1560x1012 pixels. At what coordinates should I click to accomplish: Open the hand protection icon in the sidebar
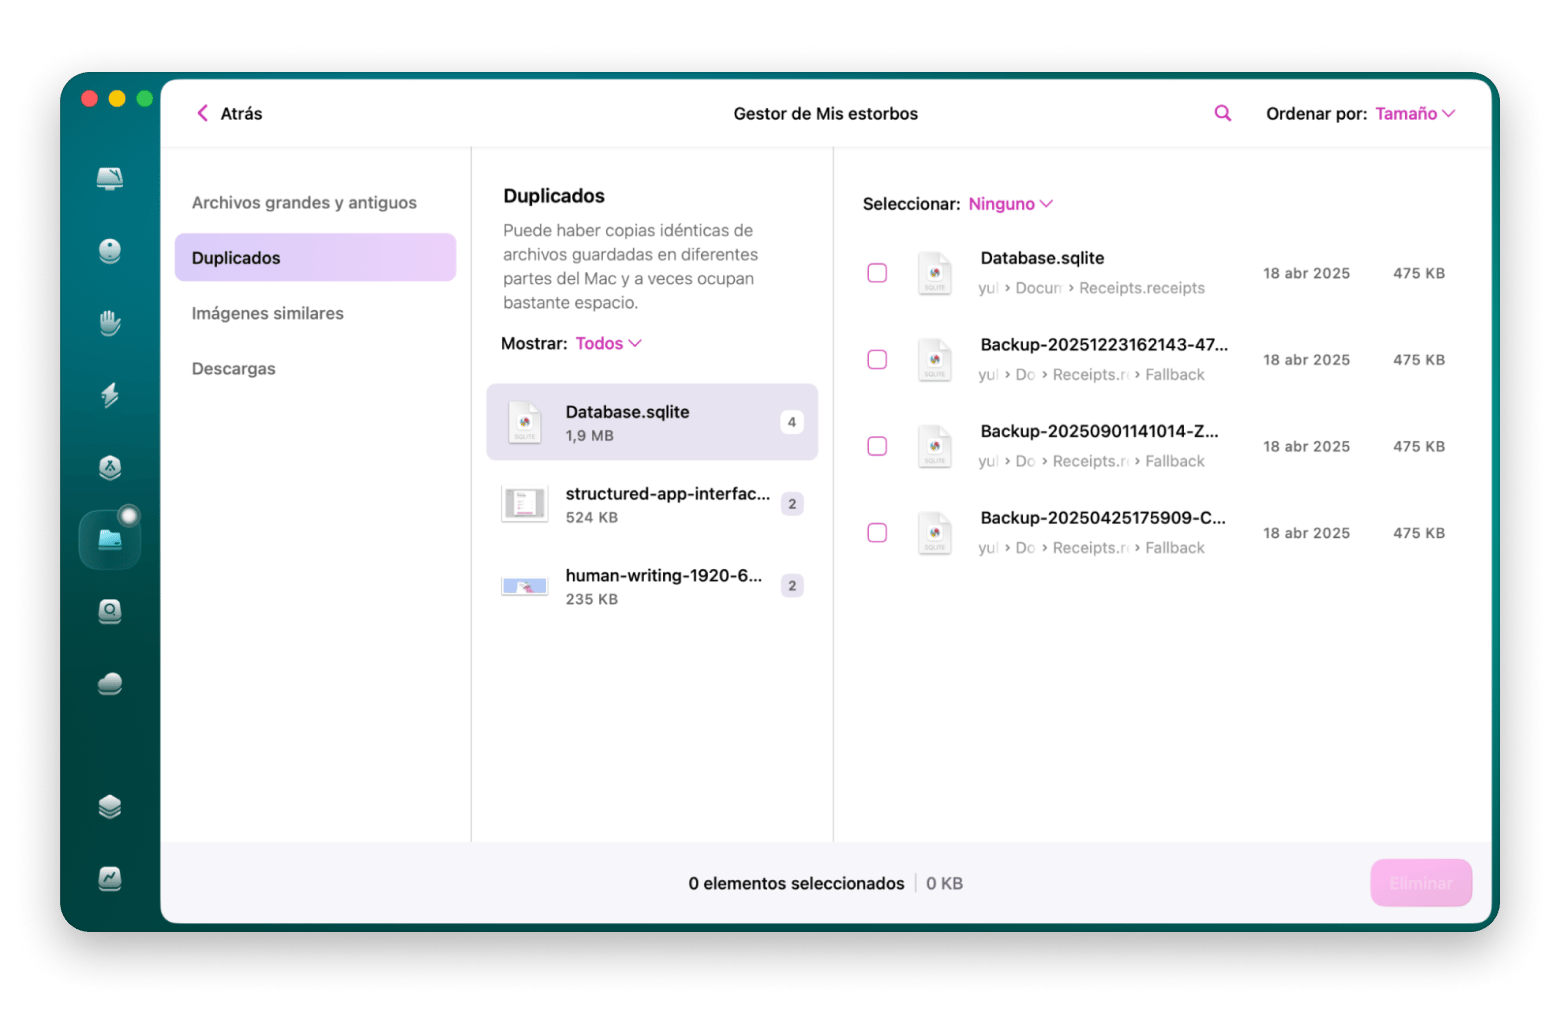[x=110, y=323]
